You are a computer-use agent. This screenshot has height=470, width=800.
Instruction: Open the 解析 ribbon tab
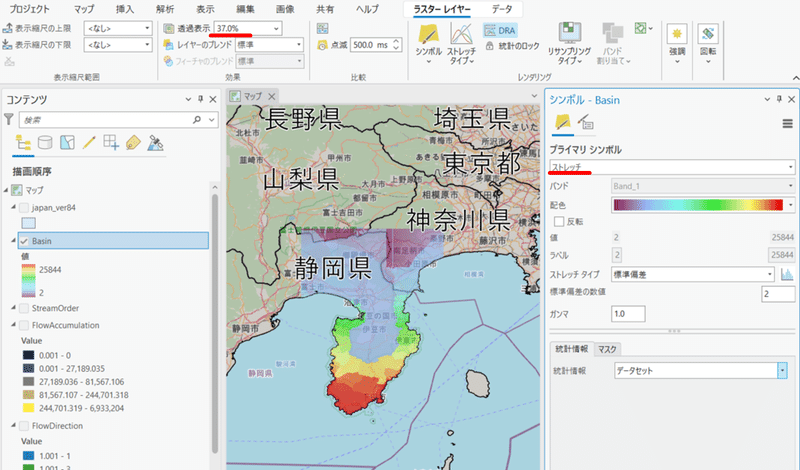click(x=165, y=9)
